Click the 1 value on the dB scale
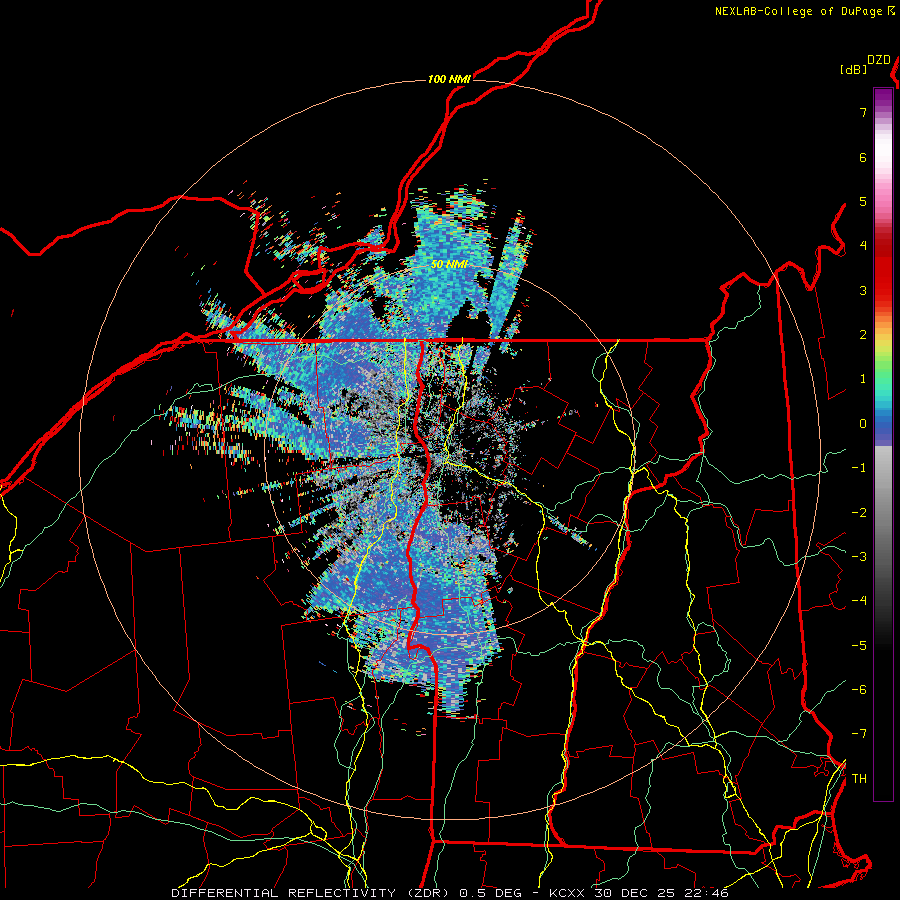900x900 pixels. click(863, 379)
